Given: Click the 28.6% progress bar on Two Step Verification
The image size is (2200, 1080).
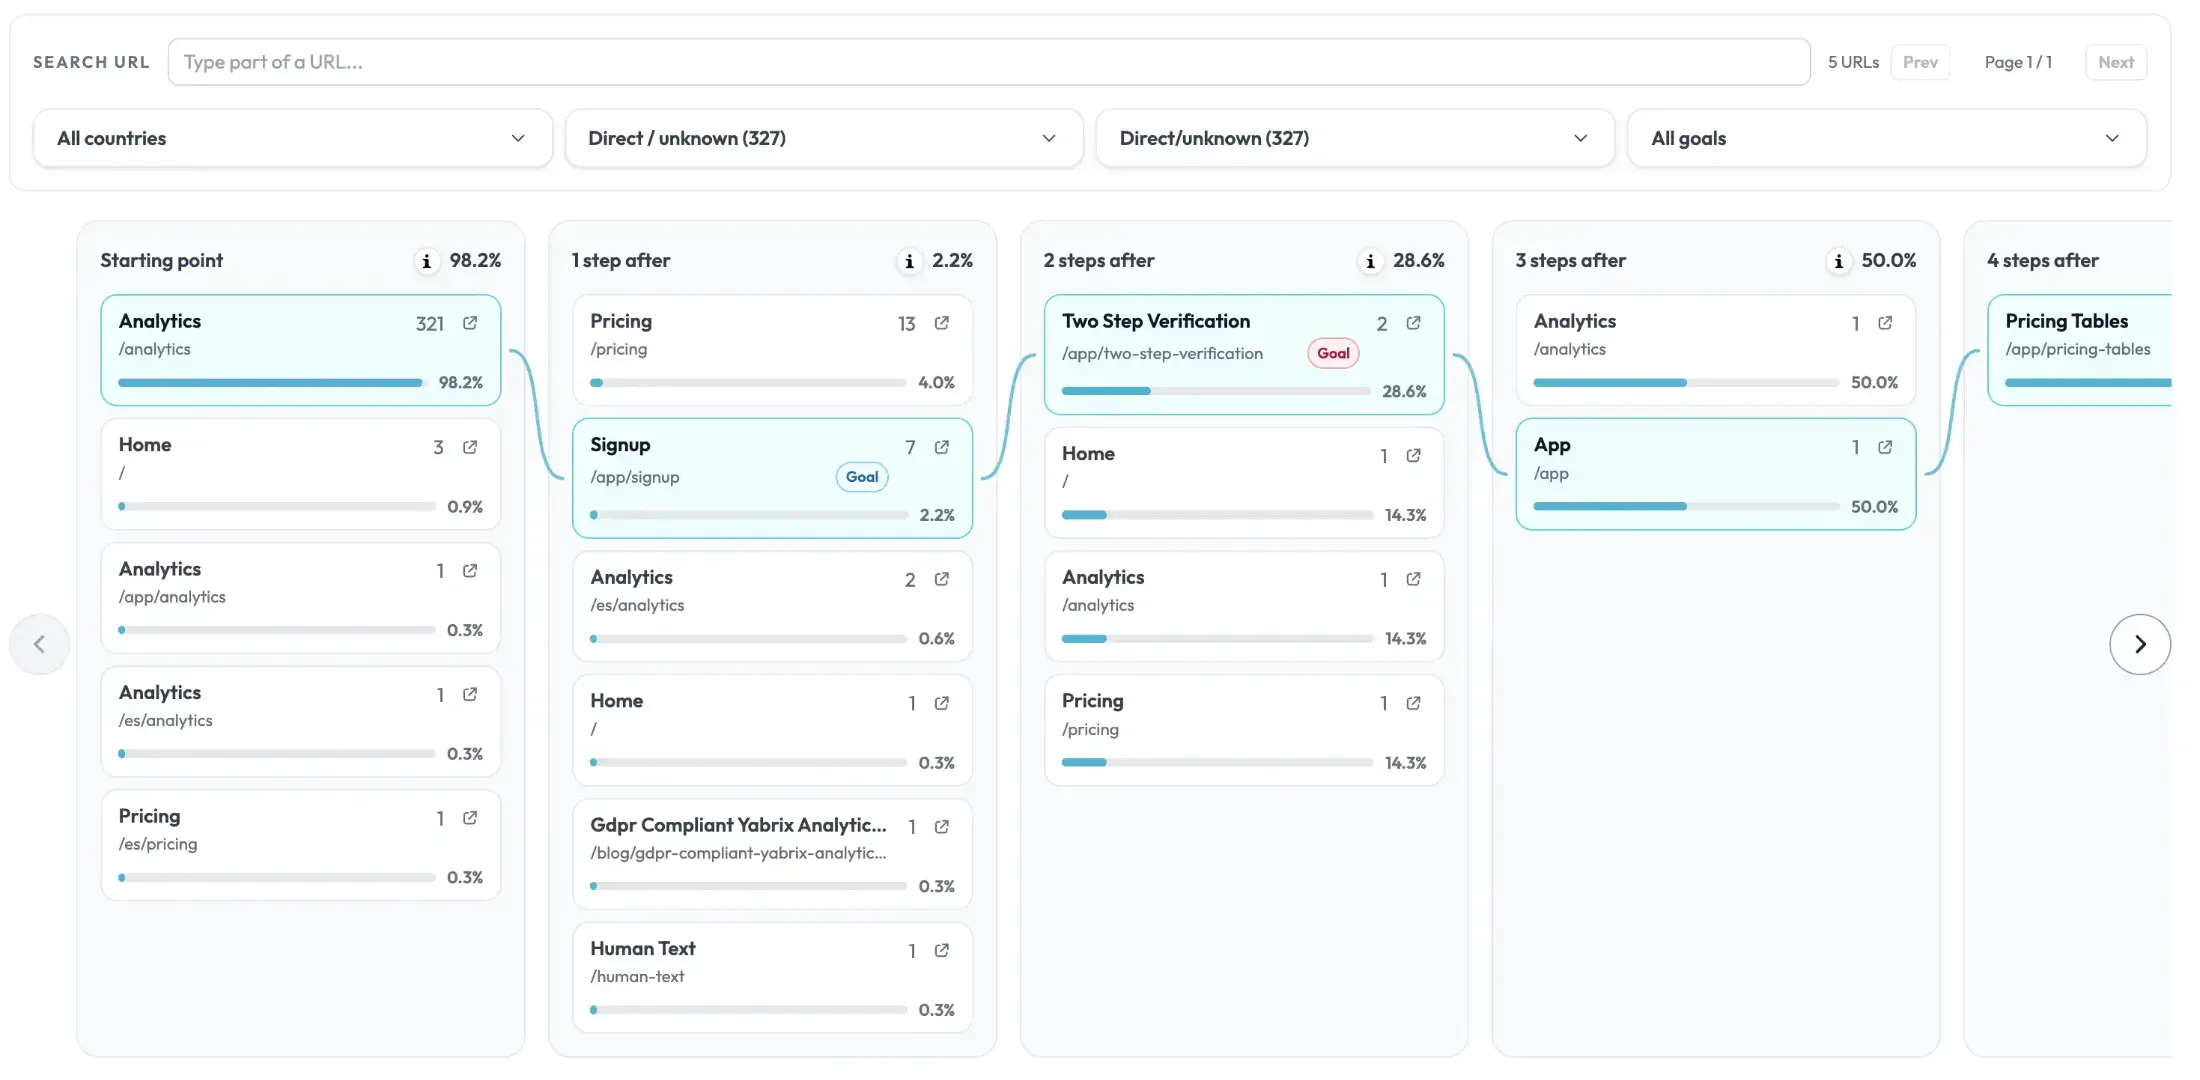Looking at the screenshot, I should point(1216,391).
